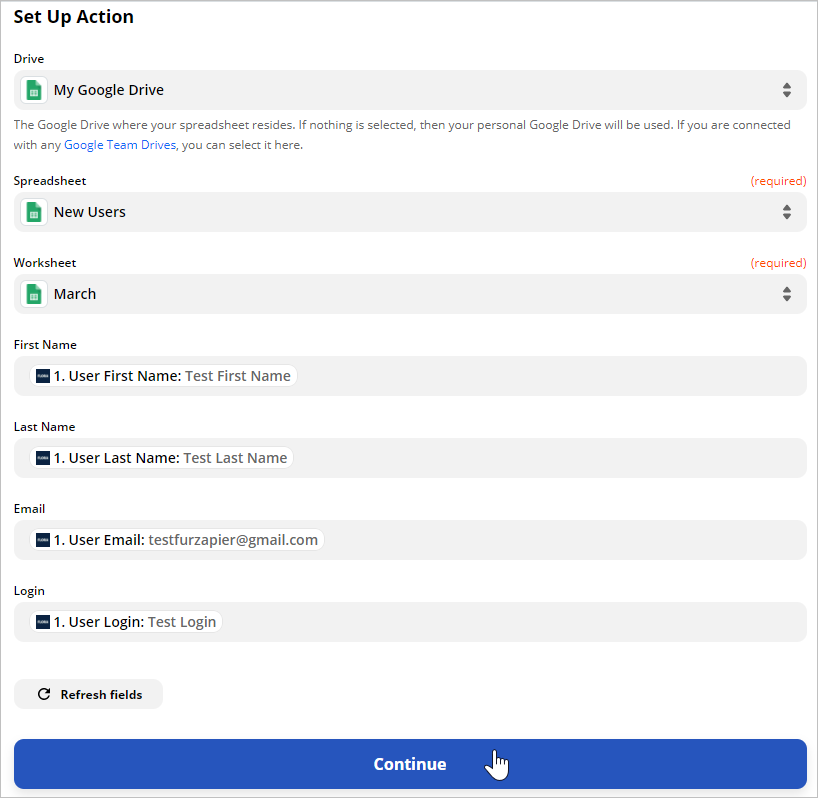The height and width of the screenshot is (798, 818).
Task: Click empty area of Email input field
Action: (x=563, y=540)
